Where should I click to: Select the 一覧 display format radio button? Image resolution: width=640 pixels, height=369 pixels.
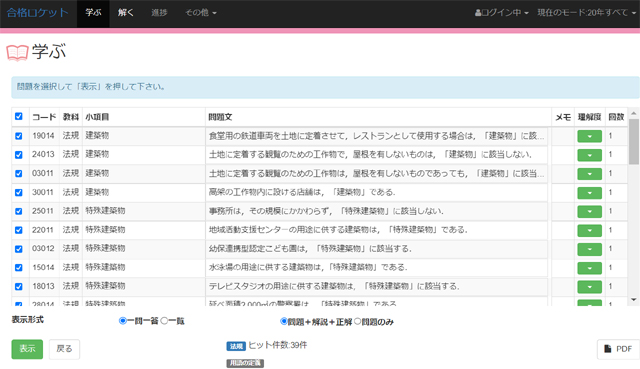(164, 321)
